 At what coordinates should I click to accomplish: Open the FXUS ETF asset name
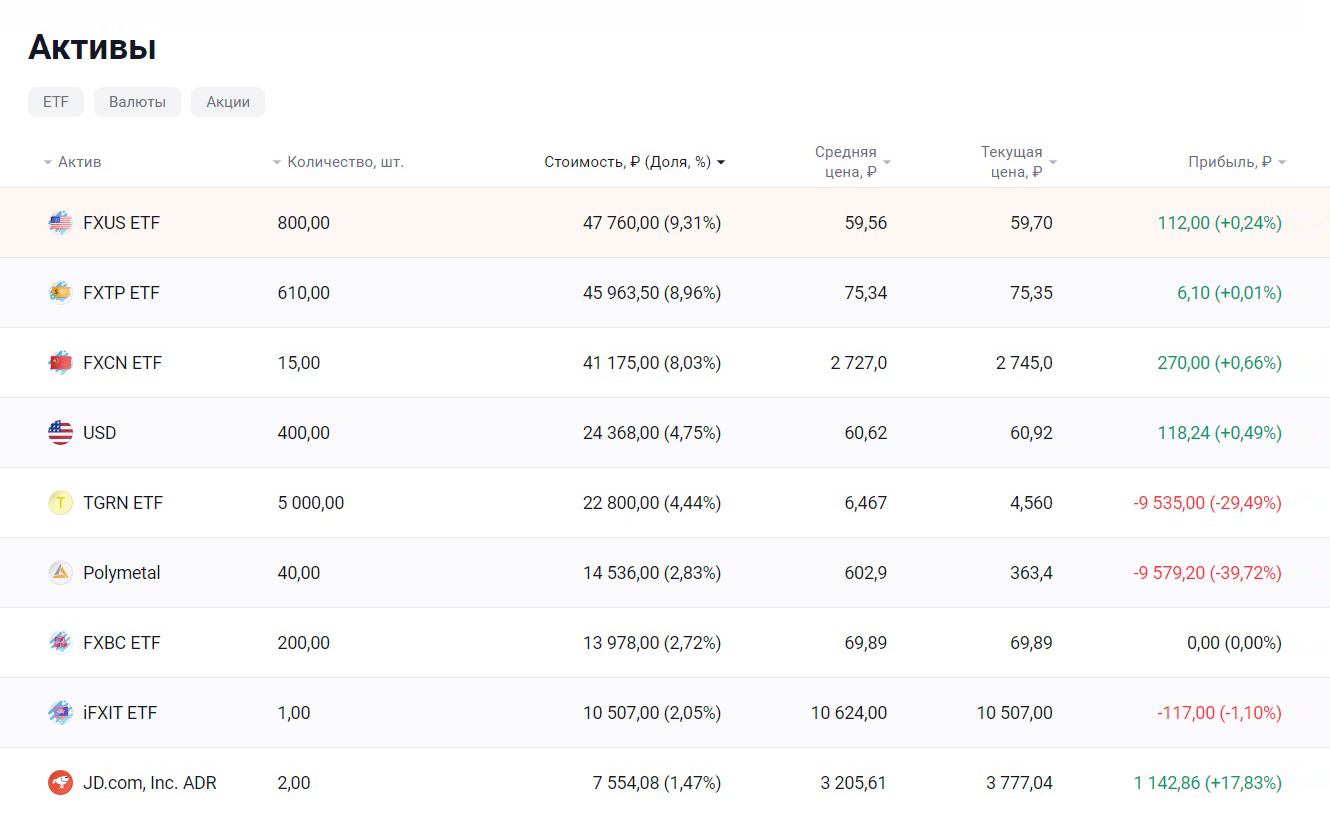[121, 223]
